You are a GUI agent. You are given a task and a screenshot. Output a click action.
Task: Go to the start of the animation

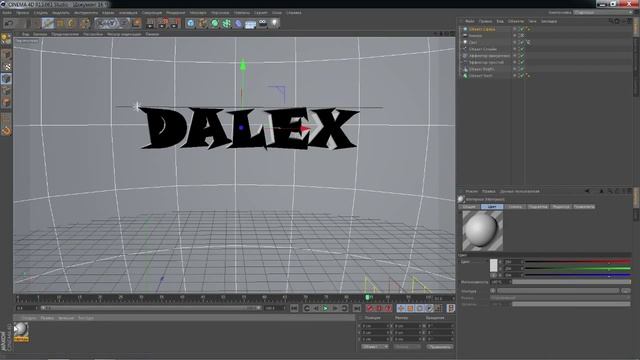coord(294,308)
